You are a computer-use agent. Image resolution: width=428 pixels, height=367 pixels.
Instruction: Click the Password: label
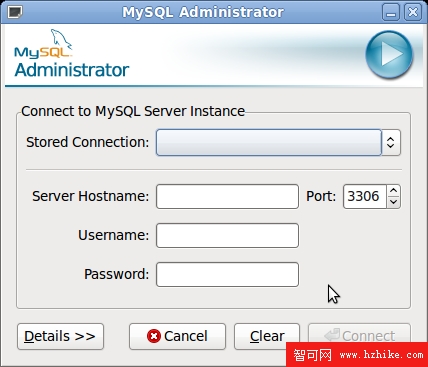pos(116,274)
